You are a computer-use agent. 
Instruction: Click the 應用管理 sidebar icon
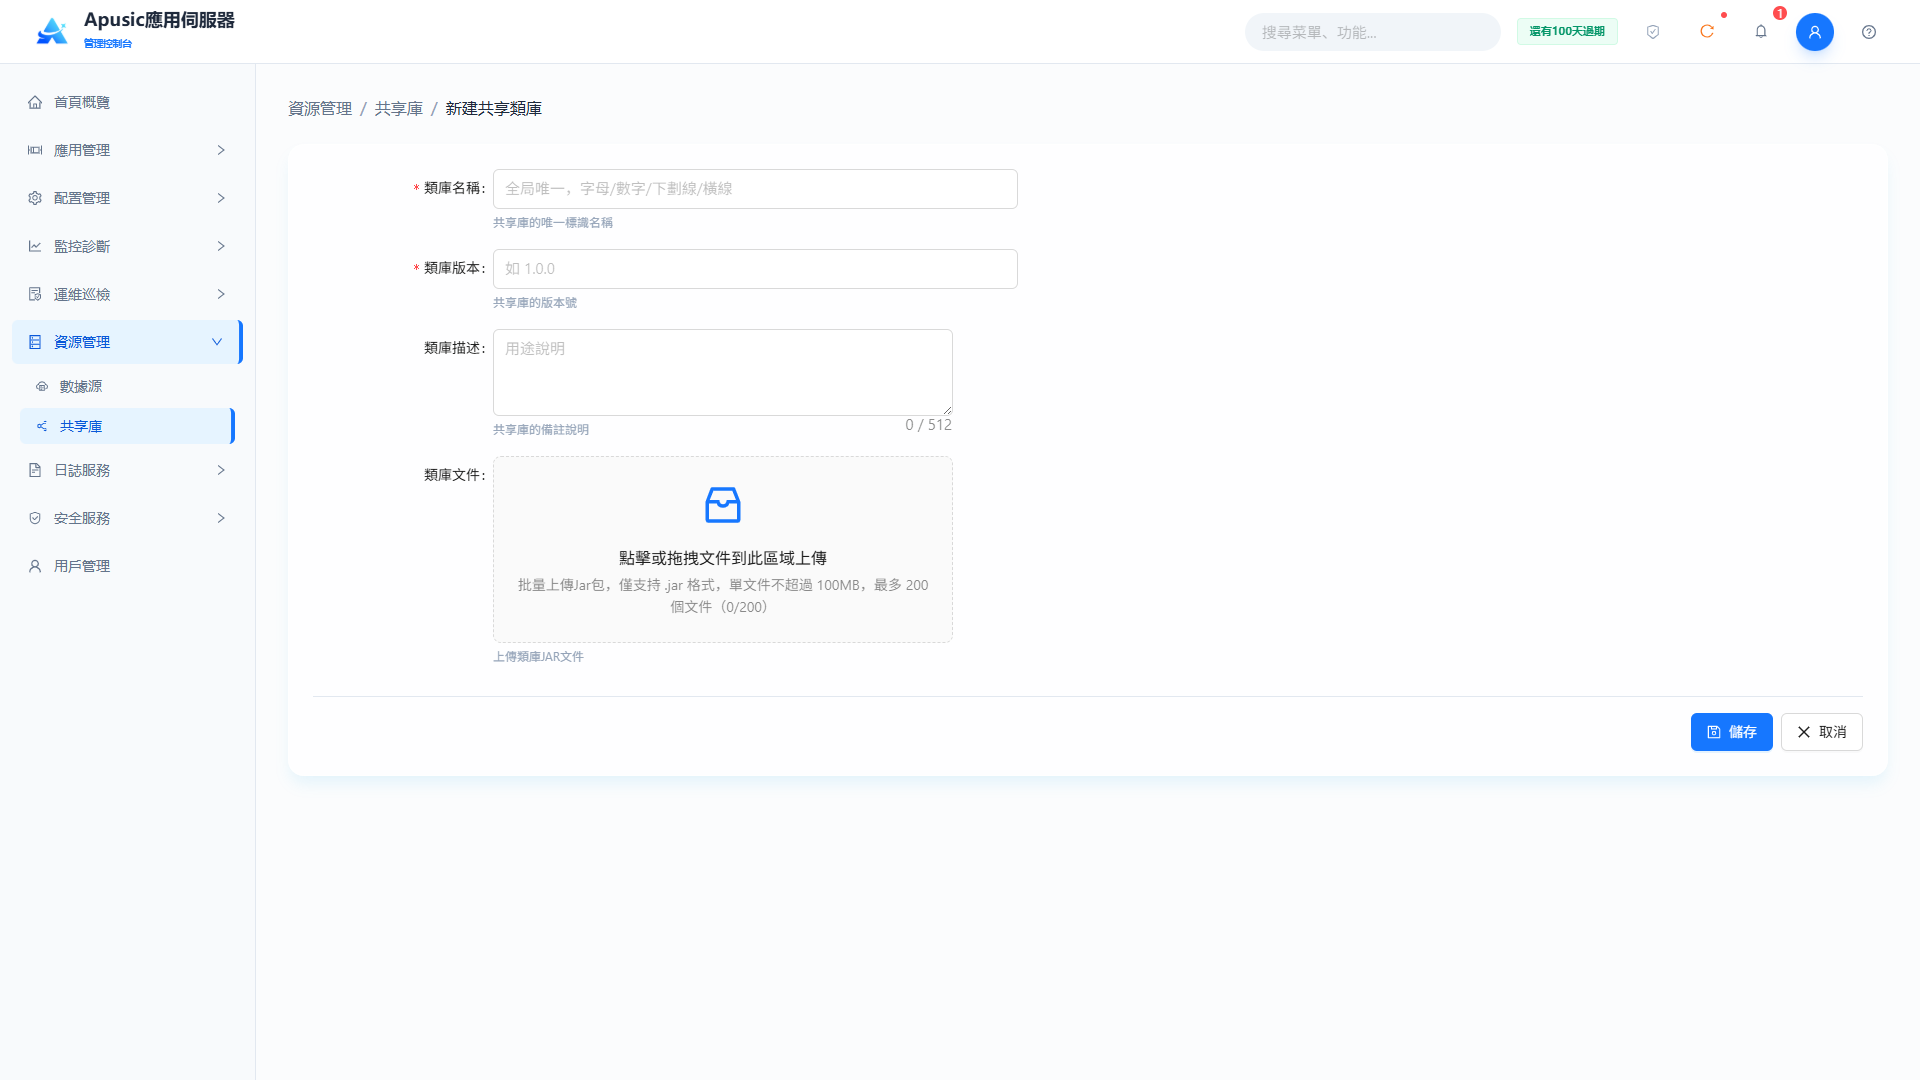click(x=35, y=150)
